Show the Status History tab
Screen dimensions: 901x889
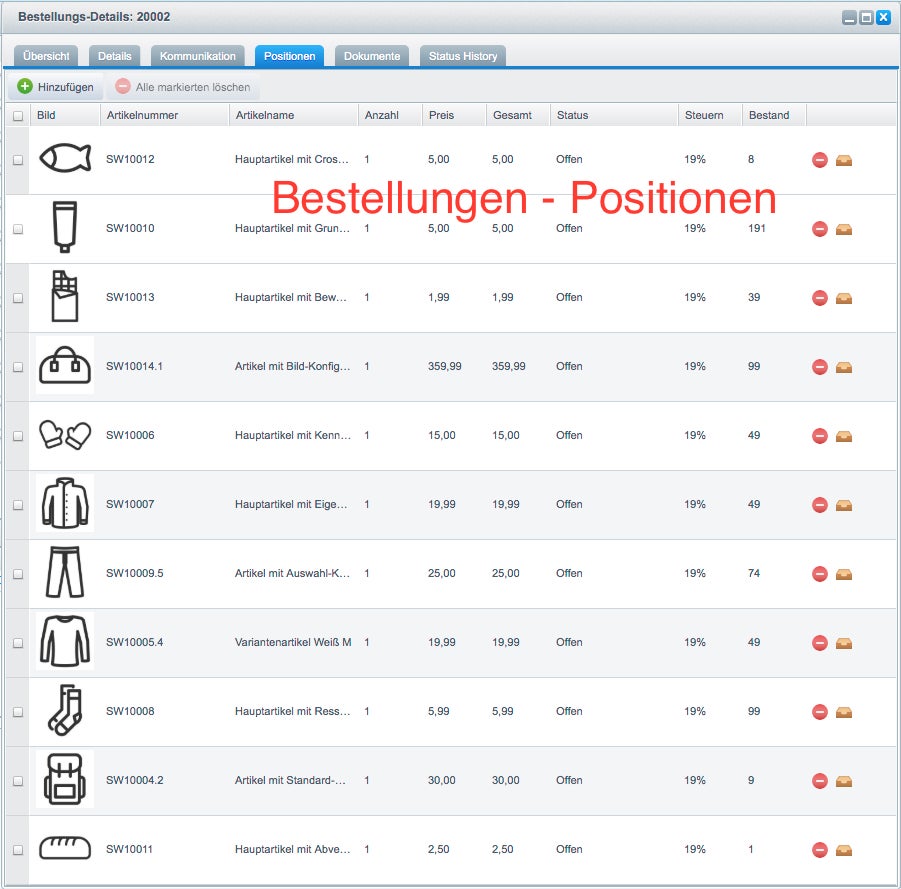point(463,56)
